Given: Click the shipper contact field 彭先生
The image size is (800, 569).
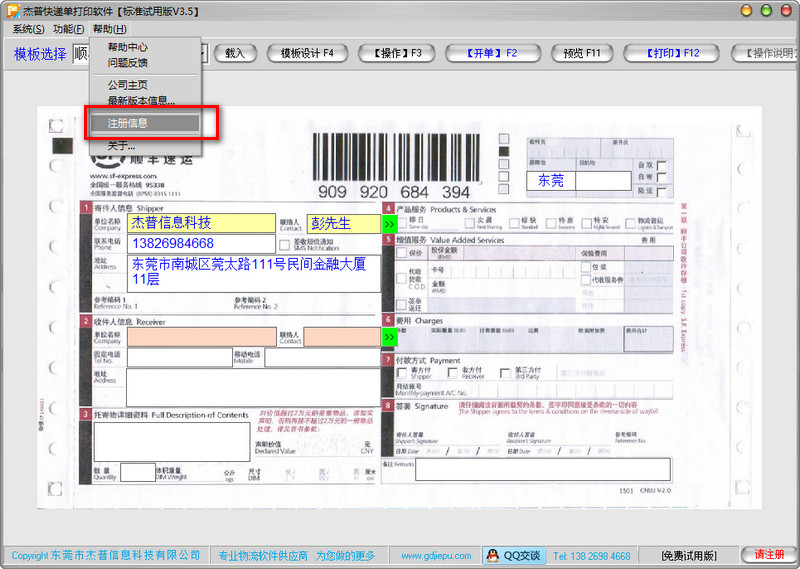Looking at the screenshot, I should tap(343, 224).
